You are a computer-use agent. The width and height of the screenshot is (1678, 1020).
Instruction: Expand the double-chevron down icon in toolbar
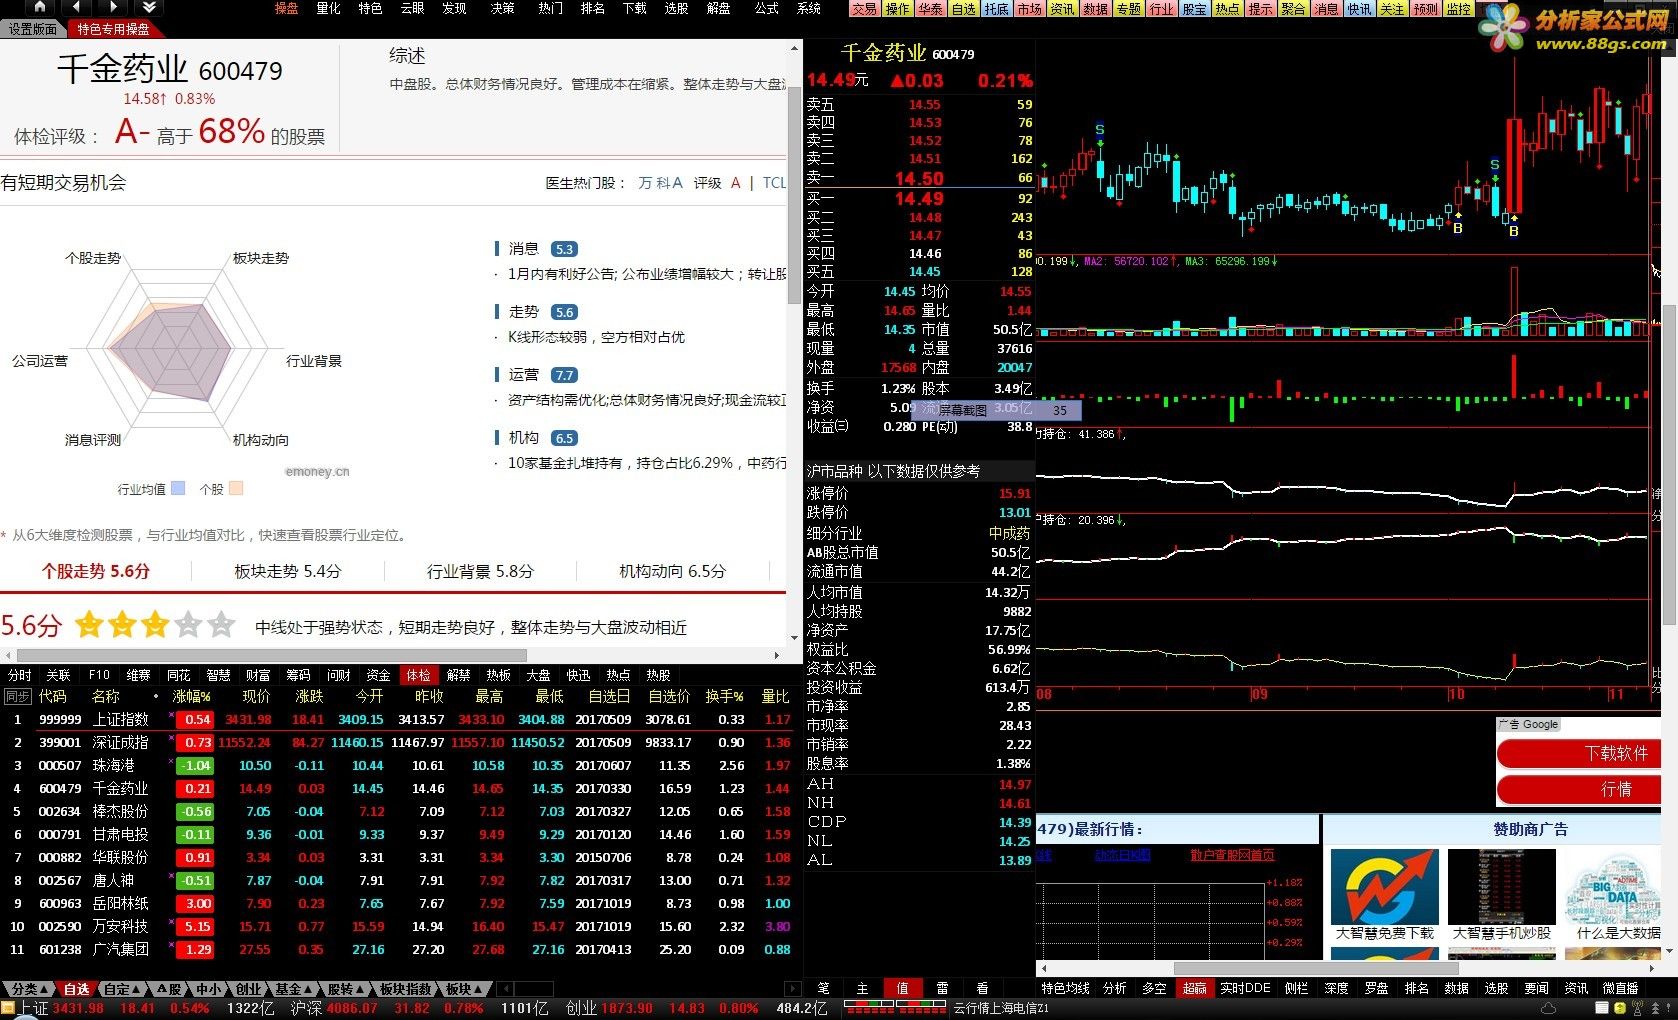pyautogui.click(x=147, y=7)
